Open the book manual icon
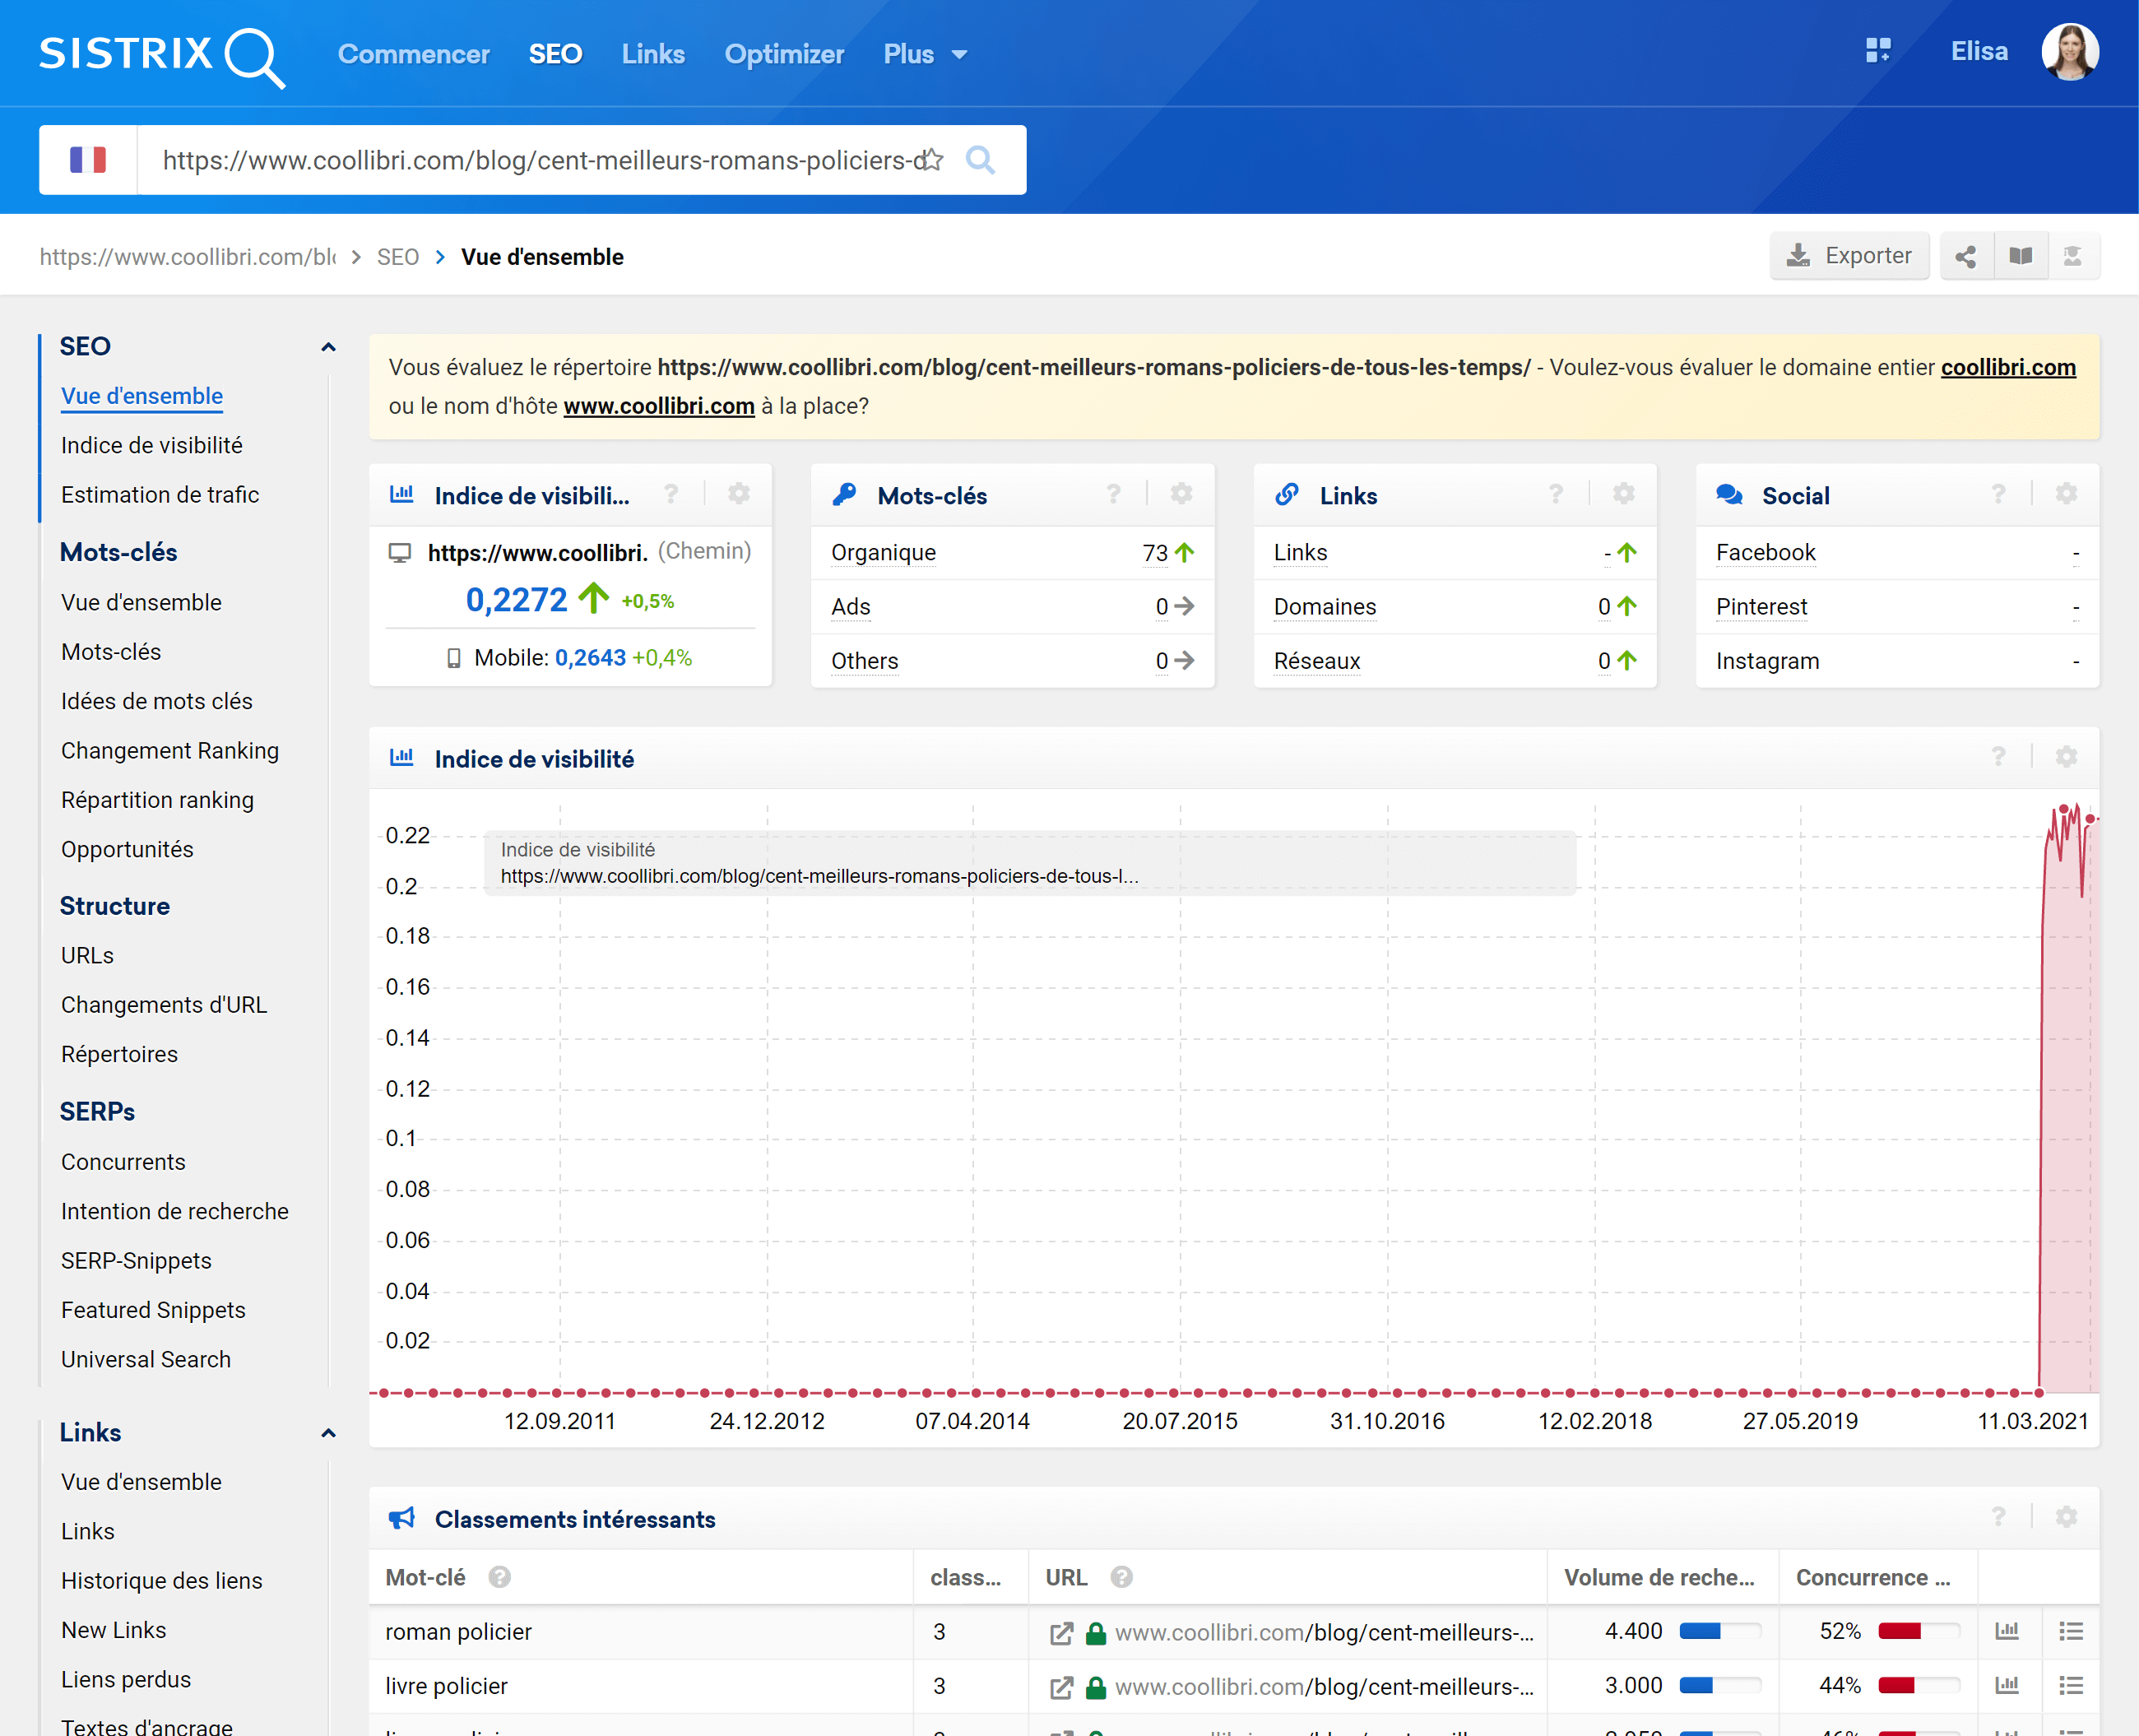The image size is (2139, 1736). click(x=2020, y=256)
